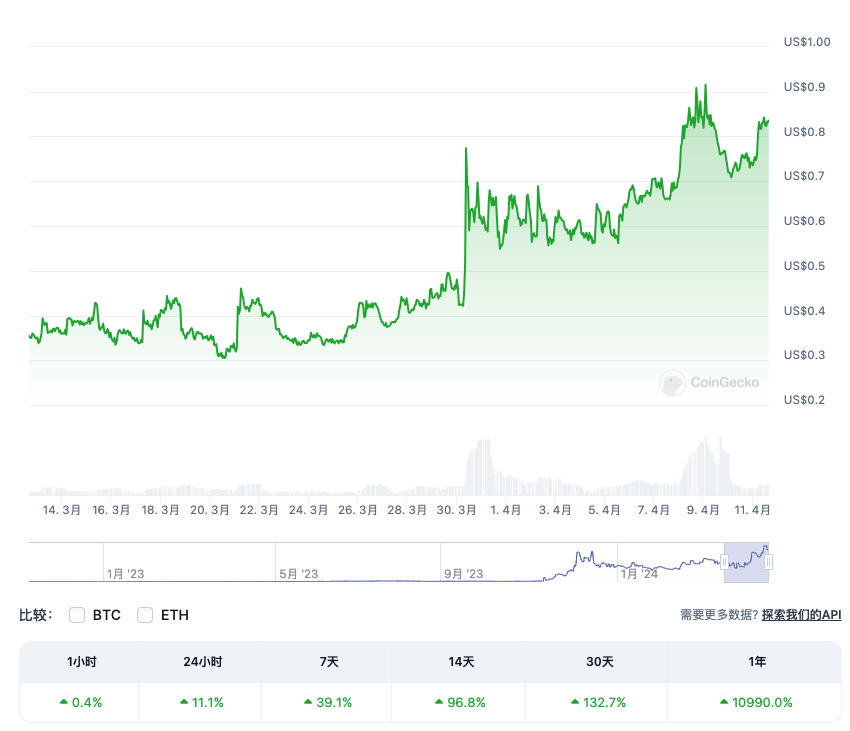850x731 pixels.
Task: Click the up arrow beside 39.1%
Action: click(x=308, y=702)
